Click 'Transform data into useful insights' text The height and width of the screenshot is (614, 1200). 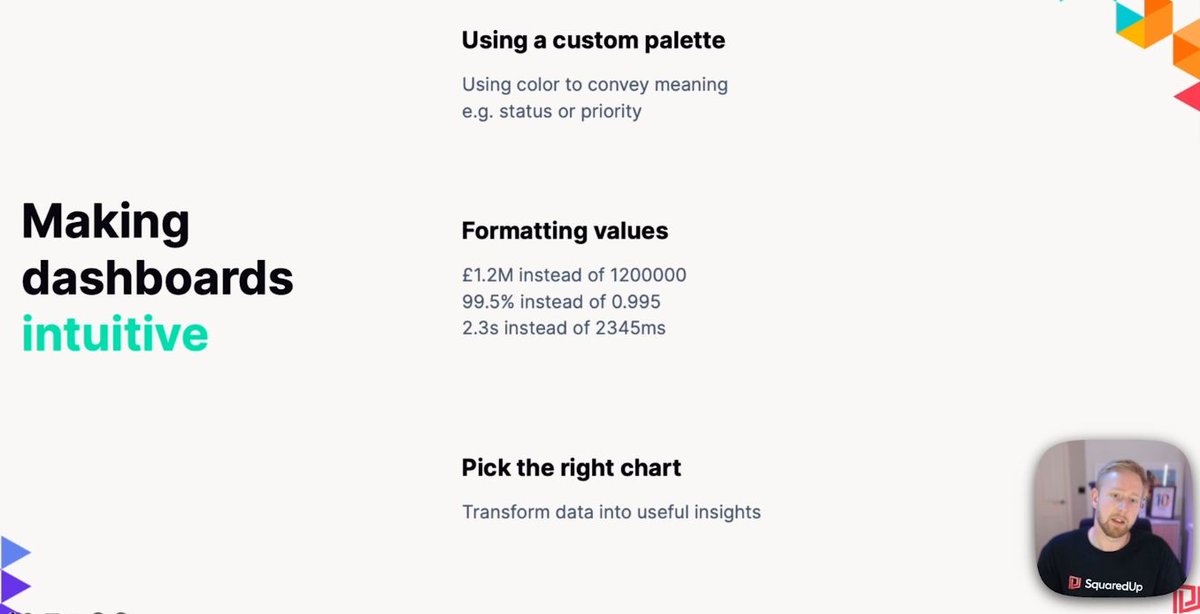[611, 512]
